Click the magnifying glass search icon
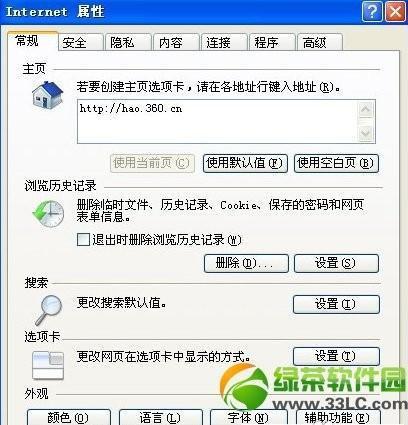408x425 pixels. click(x=49, y=310)
